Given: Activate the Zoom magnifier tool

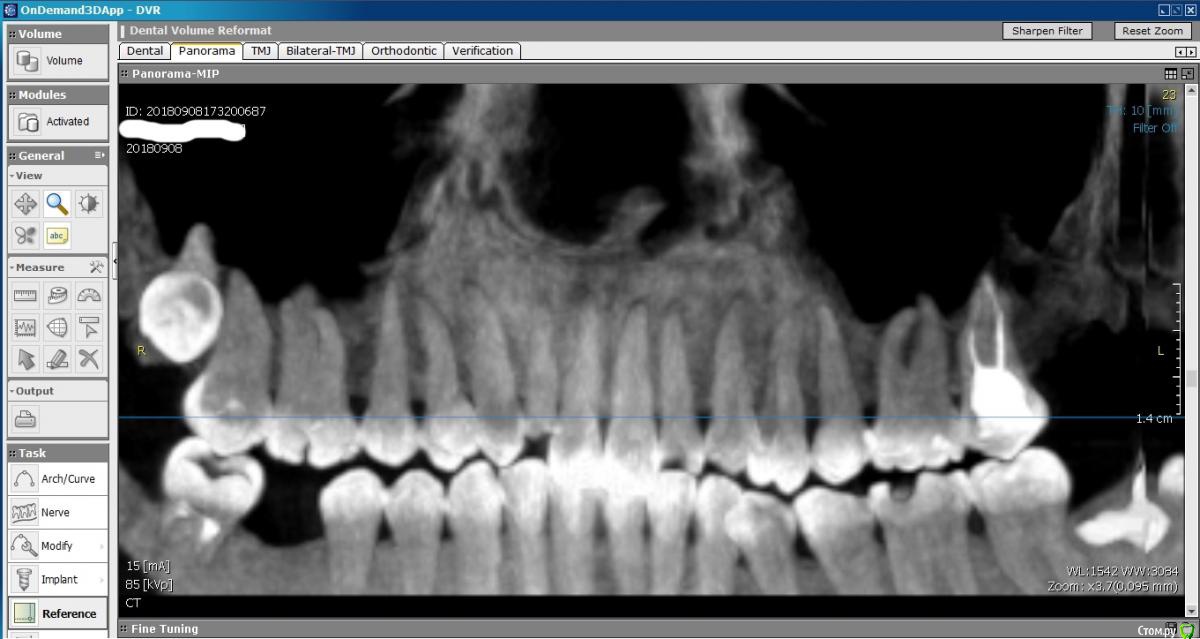Looking at the screenshot, I should (x=58, y=204).
